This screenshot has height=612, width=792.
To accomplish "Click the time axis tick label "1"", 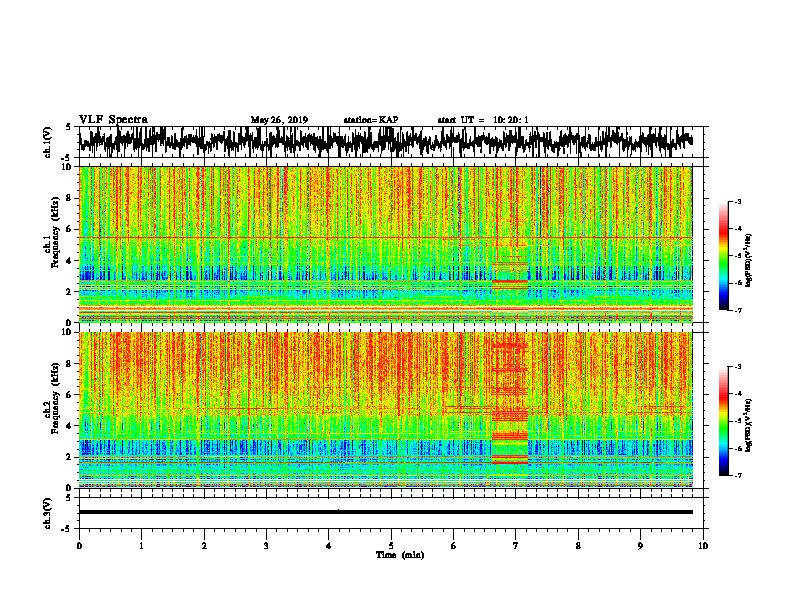I will (141, 546).
